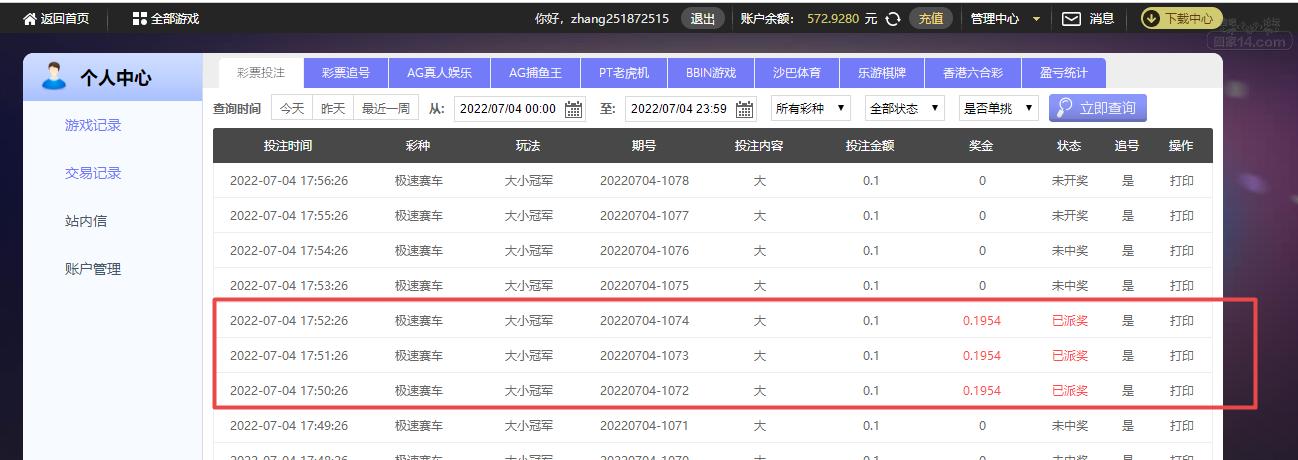Open calendar picker beside end date

coord(745,109)
